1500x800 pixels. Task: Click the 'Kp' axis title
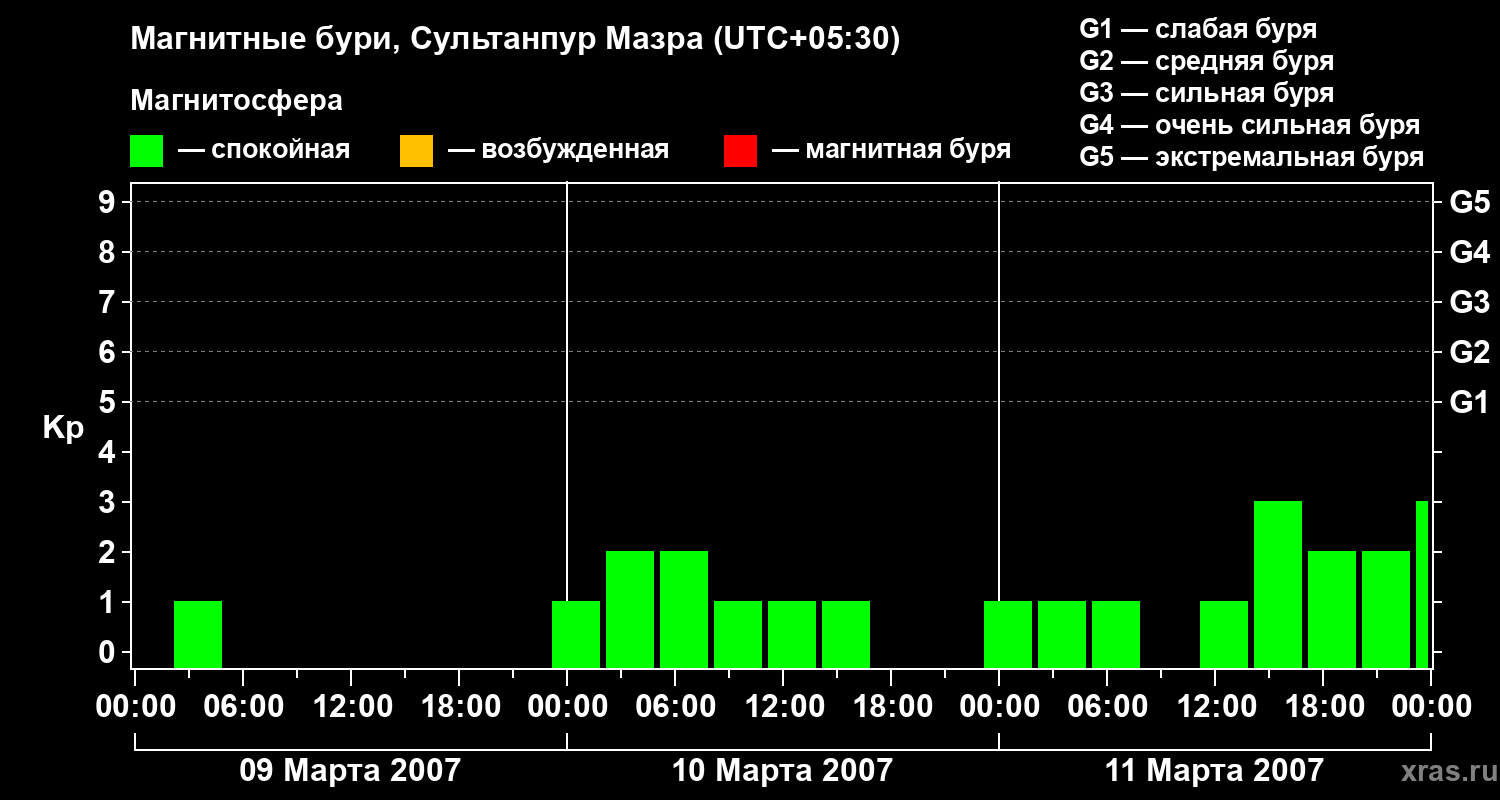[x=63, y=427]
